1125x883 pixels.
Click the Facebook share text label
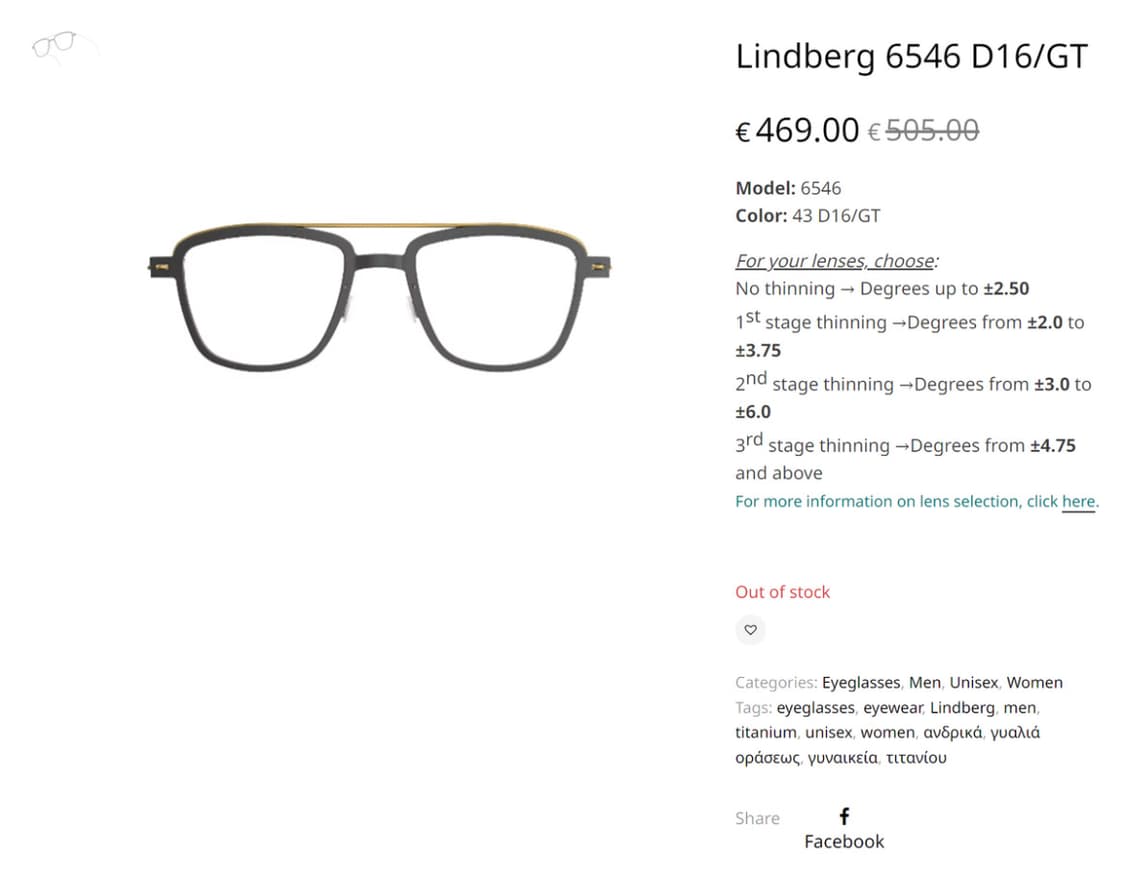[x=844, y=841]
